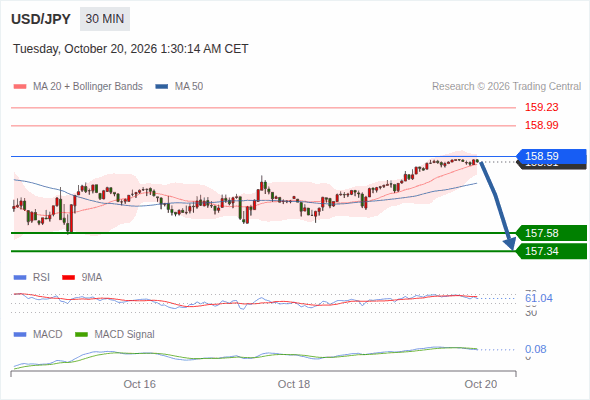The height and width of the screenshot is (400, 590).
Task: Click the 30 MIN timeframe badge
Action: click(105, 19)
